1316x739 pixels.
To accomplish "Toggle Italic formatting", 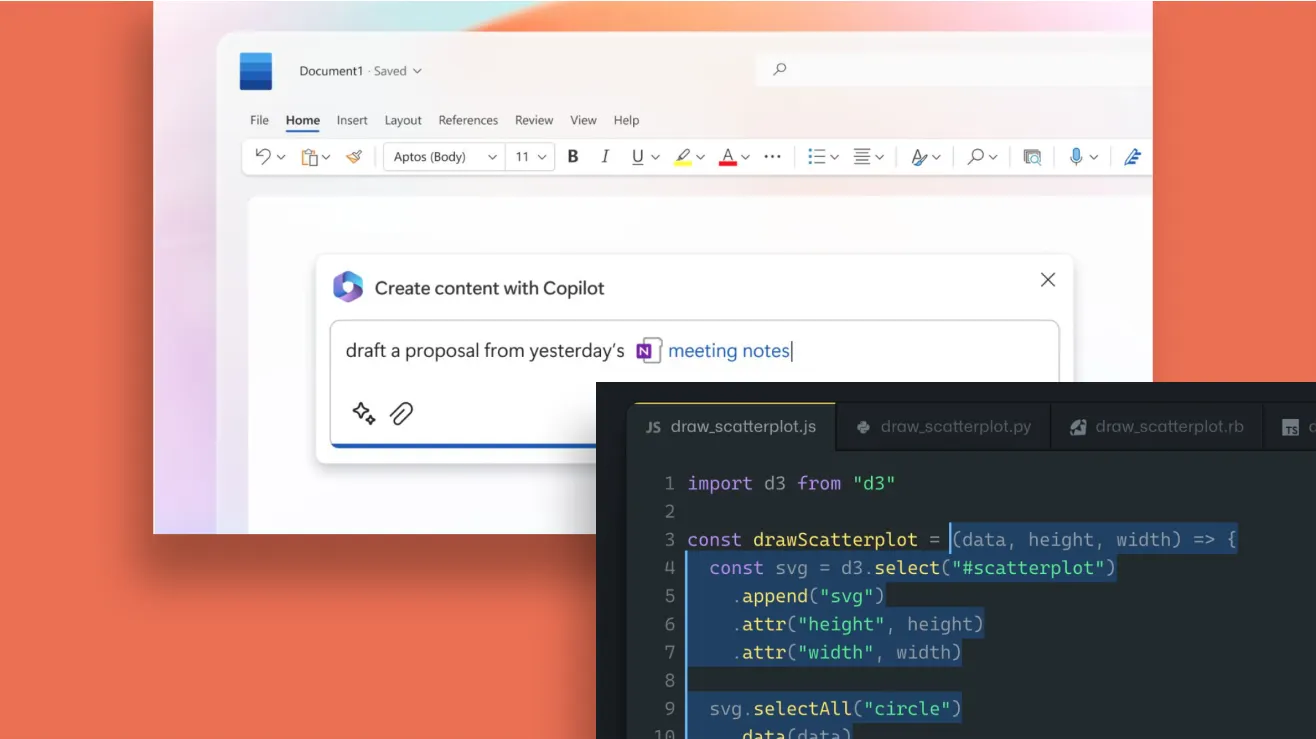I will pos(605,156).
